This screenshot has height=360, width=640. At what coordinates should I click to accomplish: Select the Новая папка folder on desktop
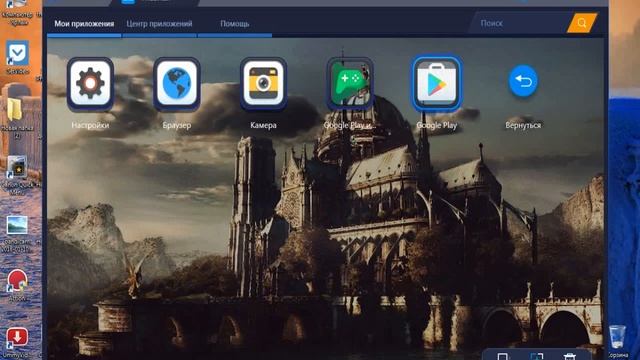(x=16, y=118)
